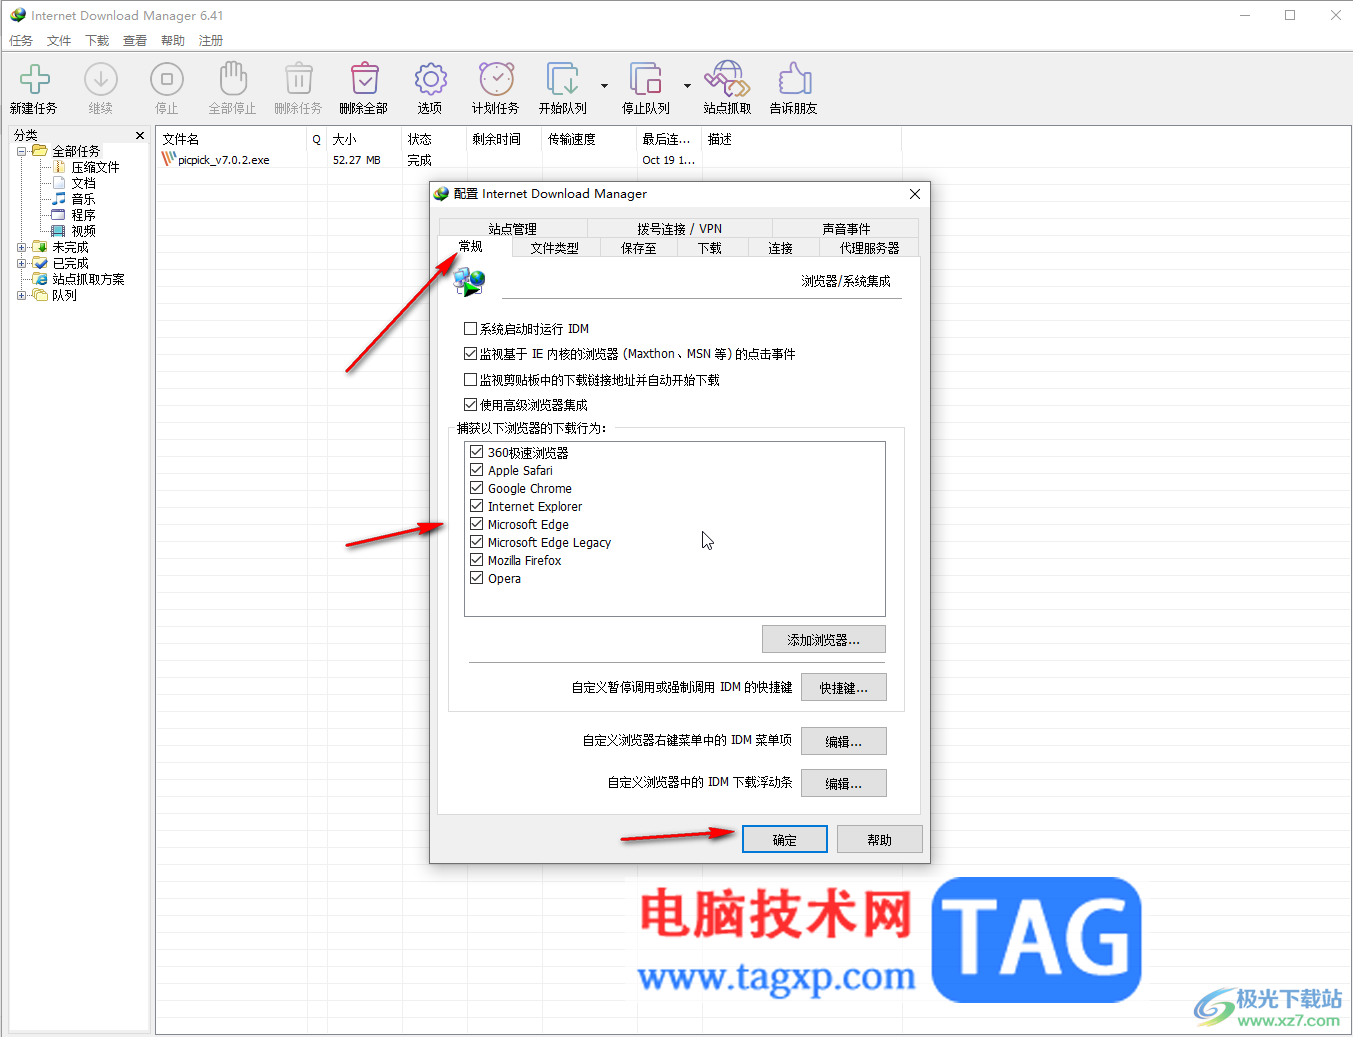The image size is (1353, 1037).
Task: Select the picpick_v7.0.2.exe download entry
Action: [224, 160]
